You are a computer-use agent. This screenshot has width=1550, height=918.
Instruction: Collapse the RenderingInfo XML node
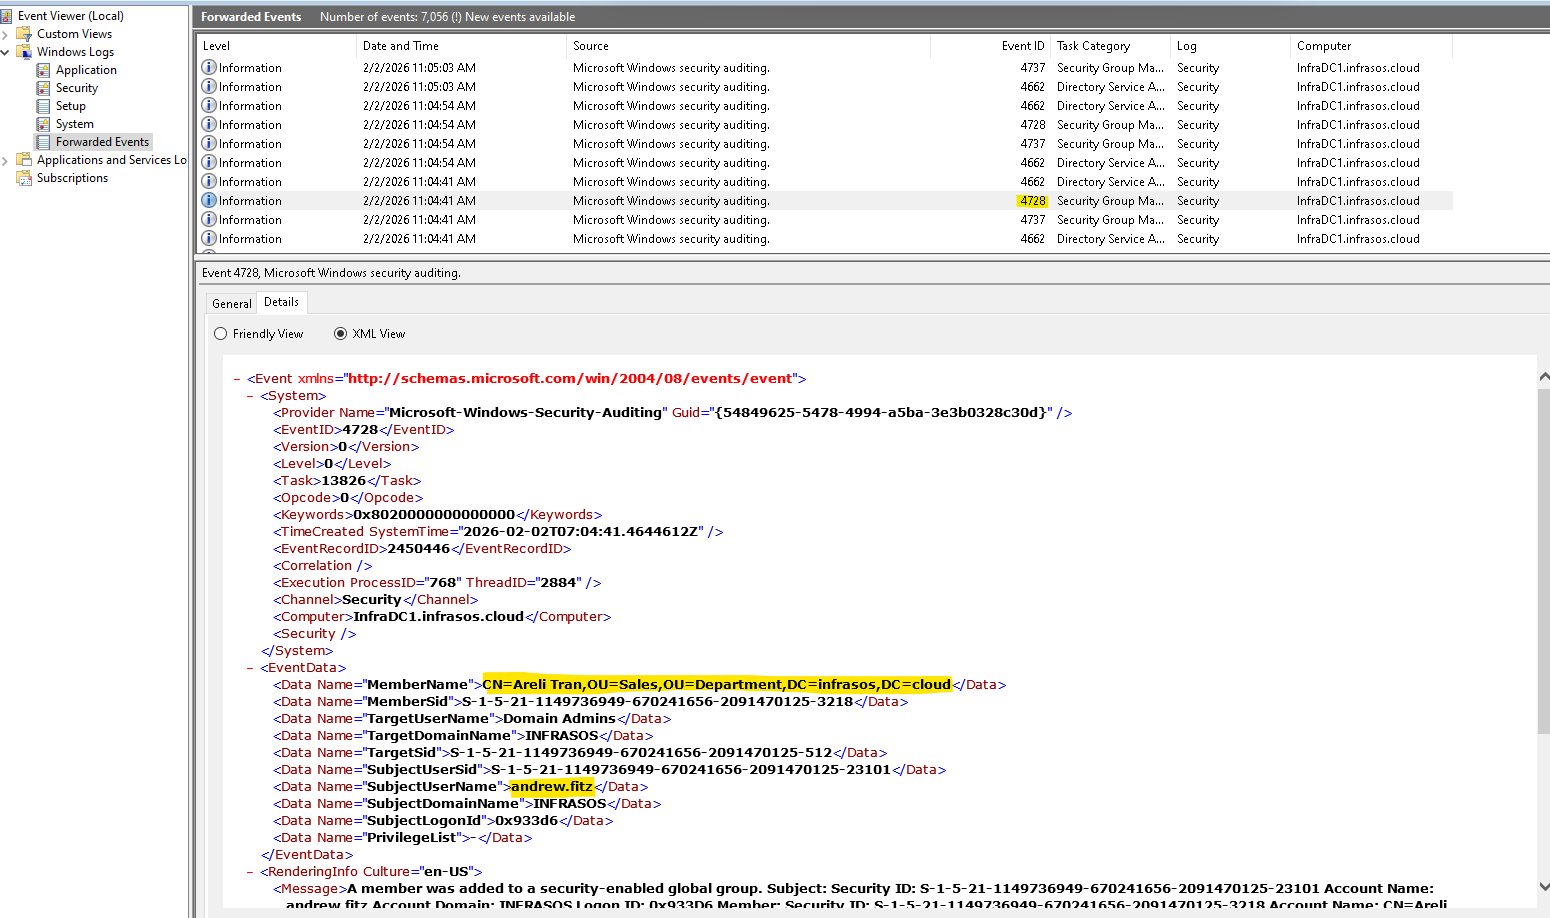(x=251, y=872)
